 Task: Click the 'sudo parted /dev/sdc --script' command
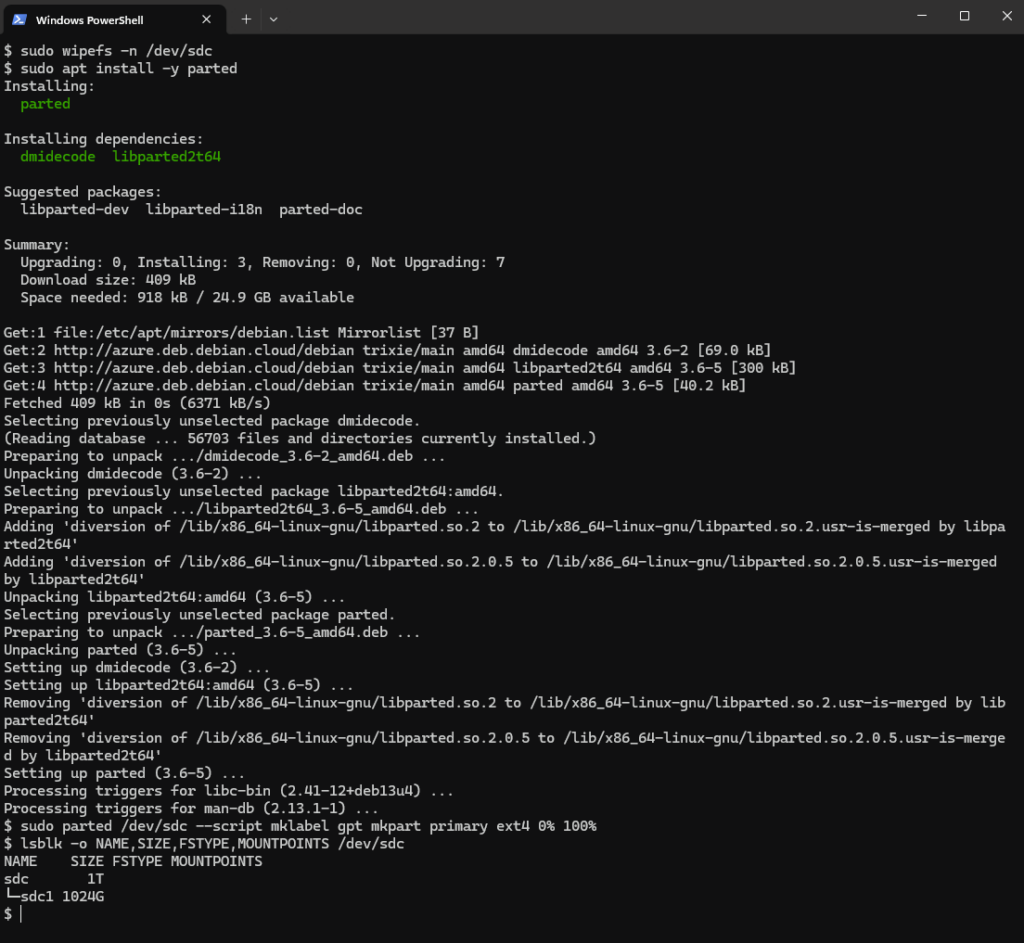pyautogui.click(x=300, y=827)
